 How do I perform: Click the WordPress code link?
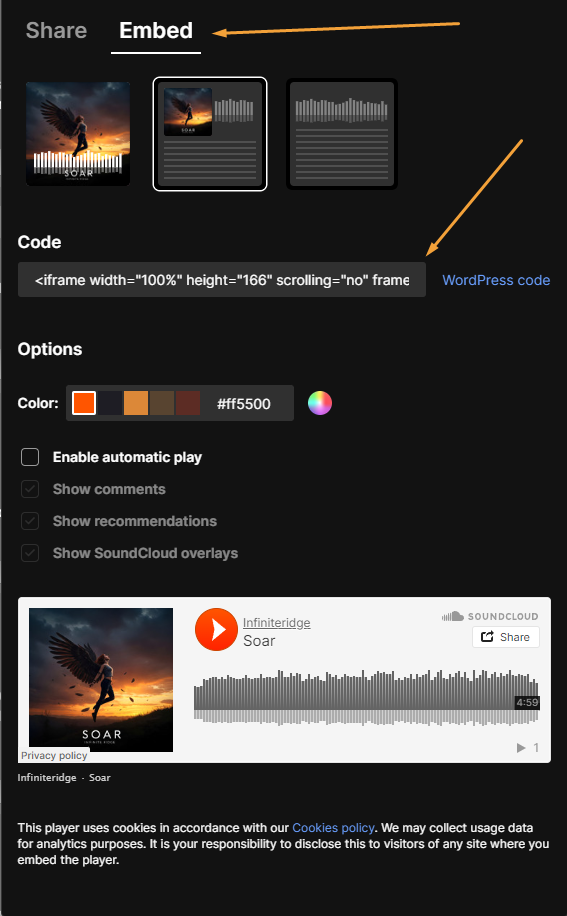(x=496, y=280)
